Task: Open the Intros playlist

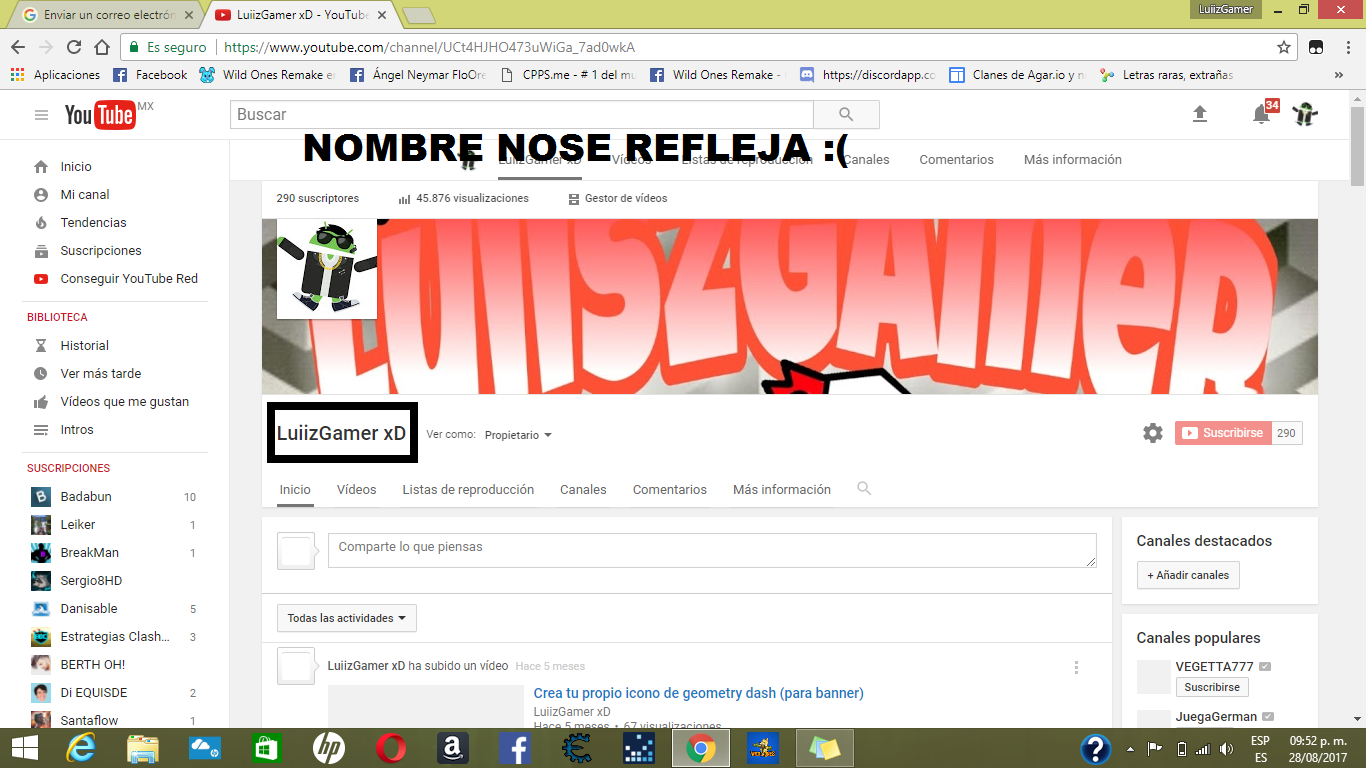Action: (77, 430)
